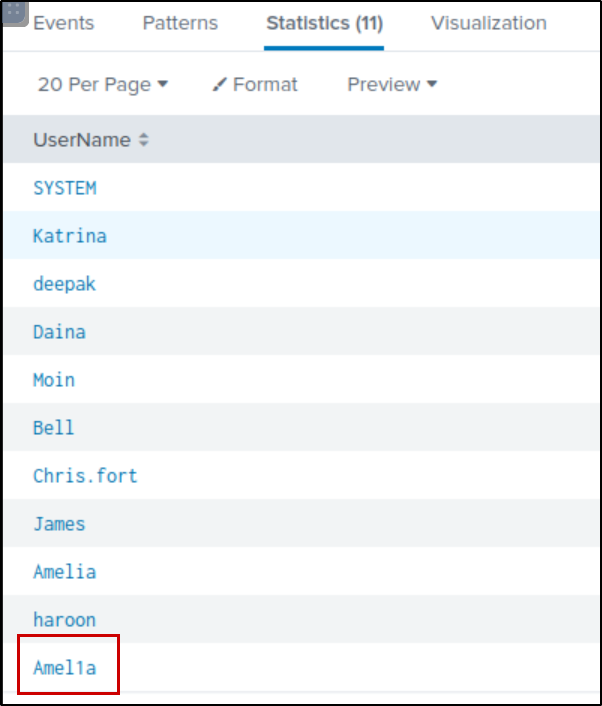Click the Amelia username link
Viewport: 602px width, 706px height.
pyautogui.click(x=65, y=572)
